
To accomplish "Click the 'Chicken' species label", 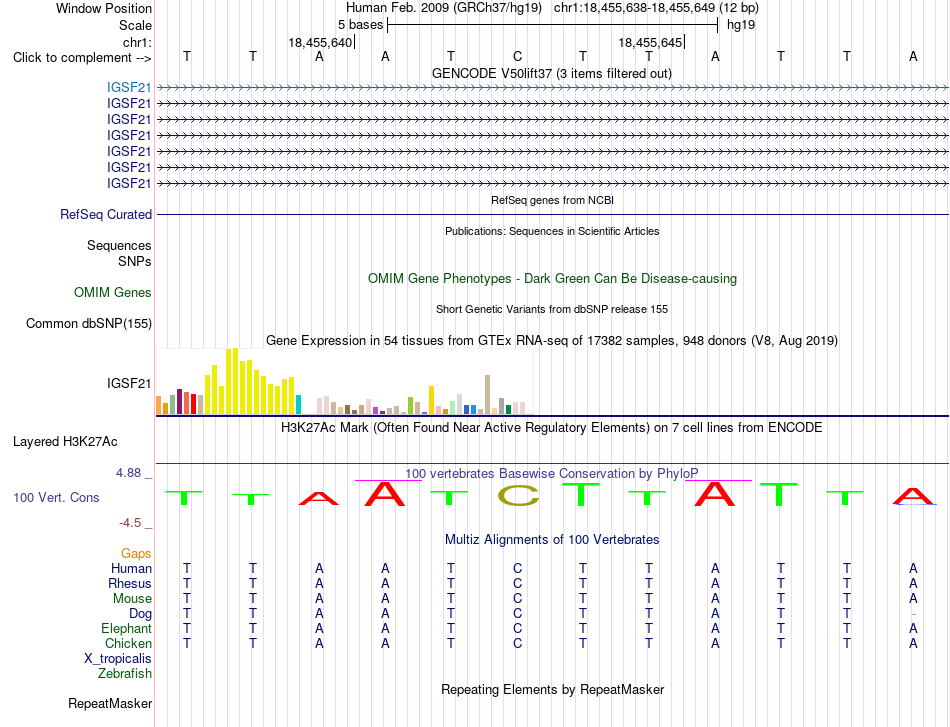I will pos(128,643).
